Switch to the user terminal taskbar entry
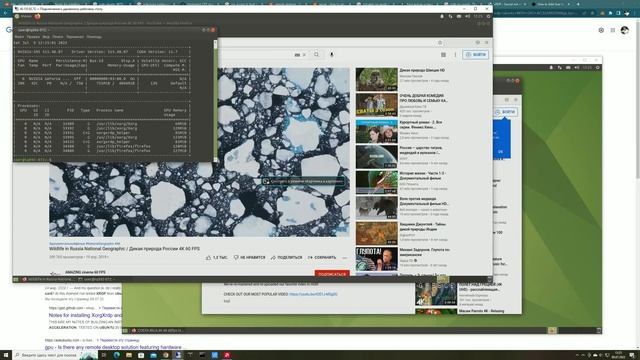Screen dimensions: 640x360 point(96,280)
